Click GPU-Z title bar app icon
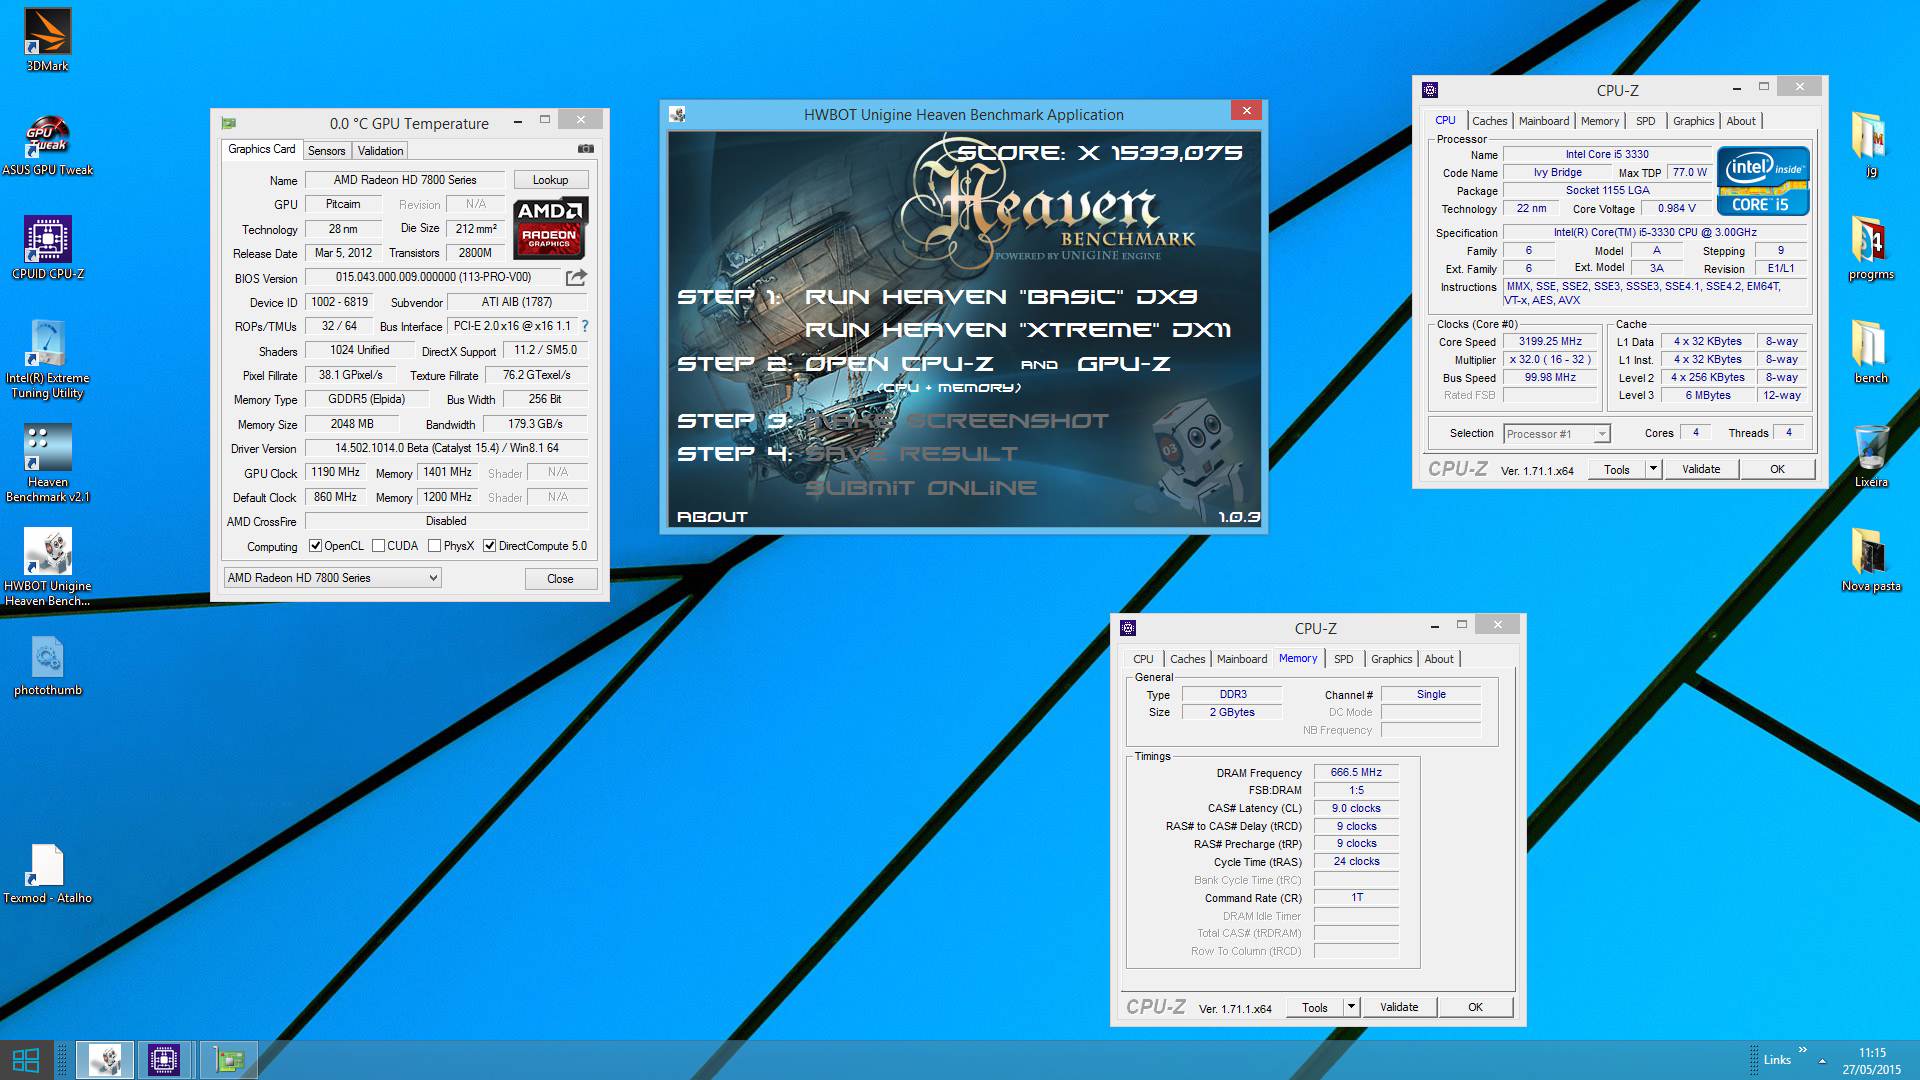 tap(229, 123)
